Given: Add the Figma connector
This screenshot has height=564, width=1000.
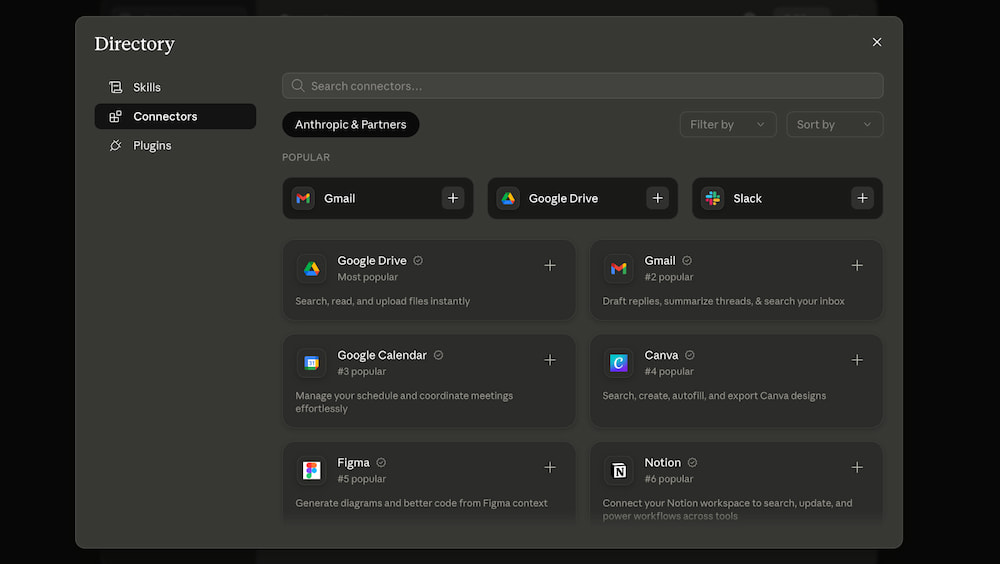Looking at the screenshot, I should (550, 468).
